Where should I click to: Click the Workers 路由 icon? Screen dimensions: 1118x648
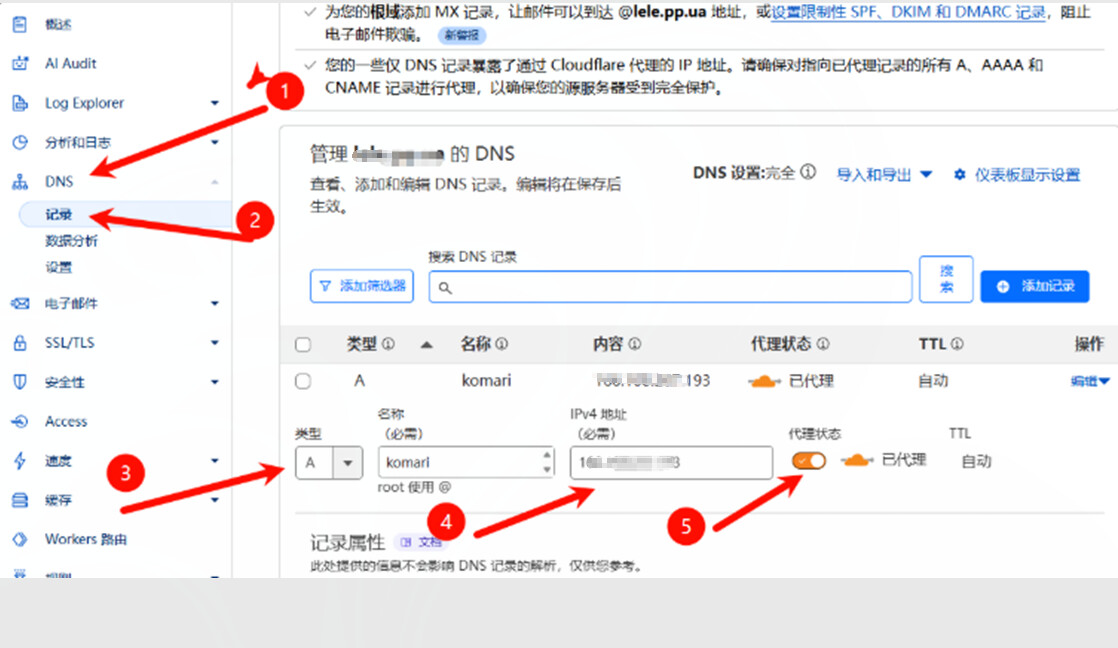click(19, 539)
